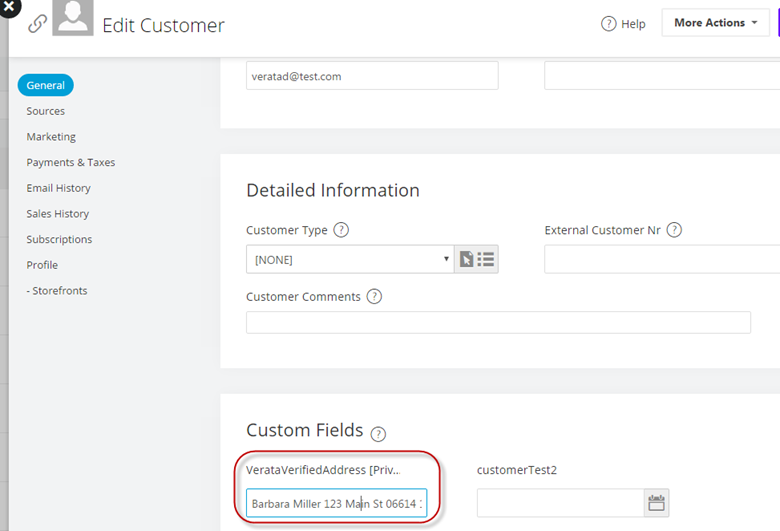Click the VerataVerifiedAddress input field

pos(337,503)
